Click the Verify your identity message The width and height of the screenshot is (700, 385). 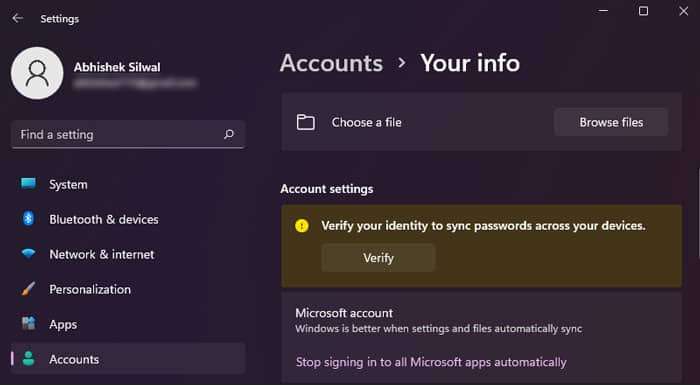point(483,226)
